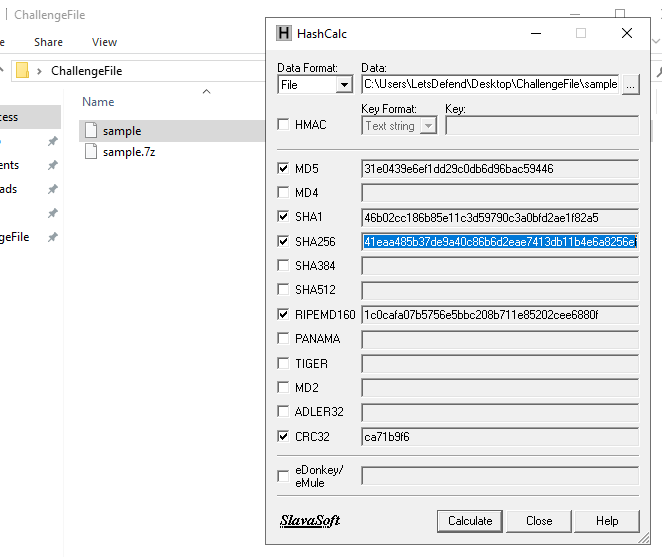Viewport: 662px width, 557px height.
Task: Click the HashCalc title bar app icon
Action: coord(284,33)
